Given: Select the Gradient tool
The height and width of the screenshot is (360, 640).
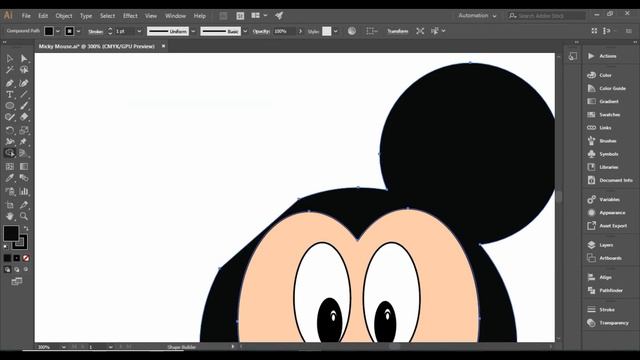Looking at the screenshot, I should (24, 167).
